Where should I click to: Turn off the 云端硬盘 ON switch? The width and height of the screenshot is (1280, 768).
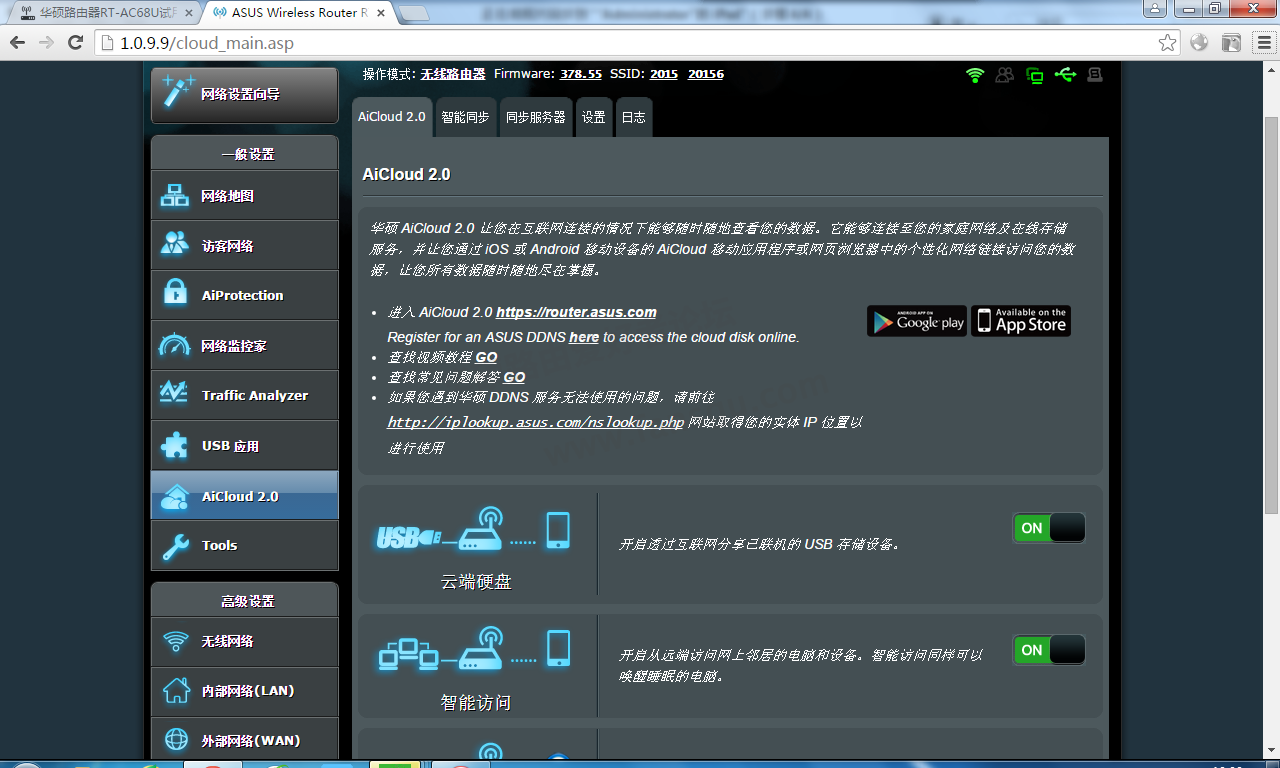point(1049,528)
